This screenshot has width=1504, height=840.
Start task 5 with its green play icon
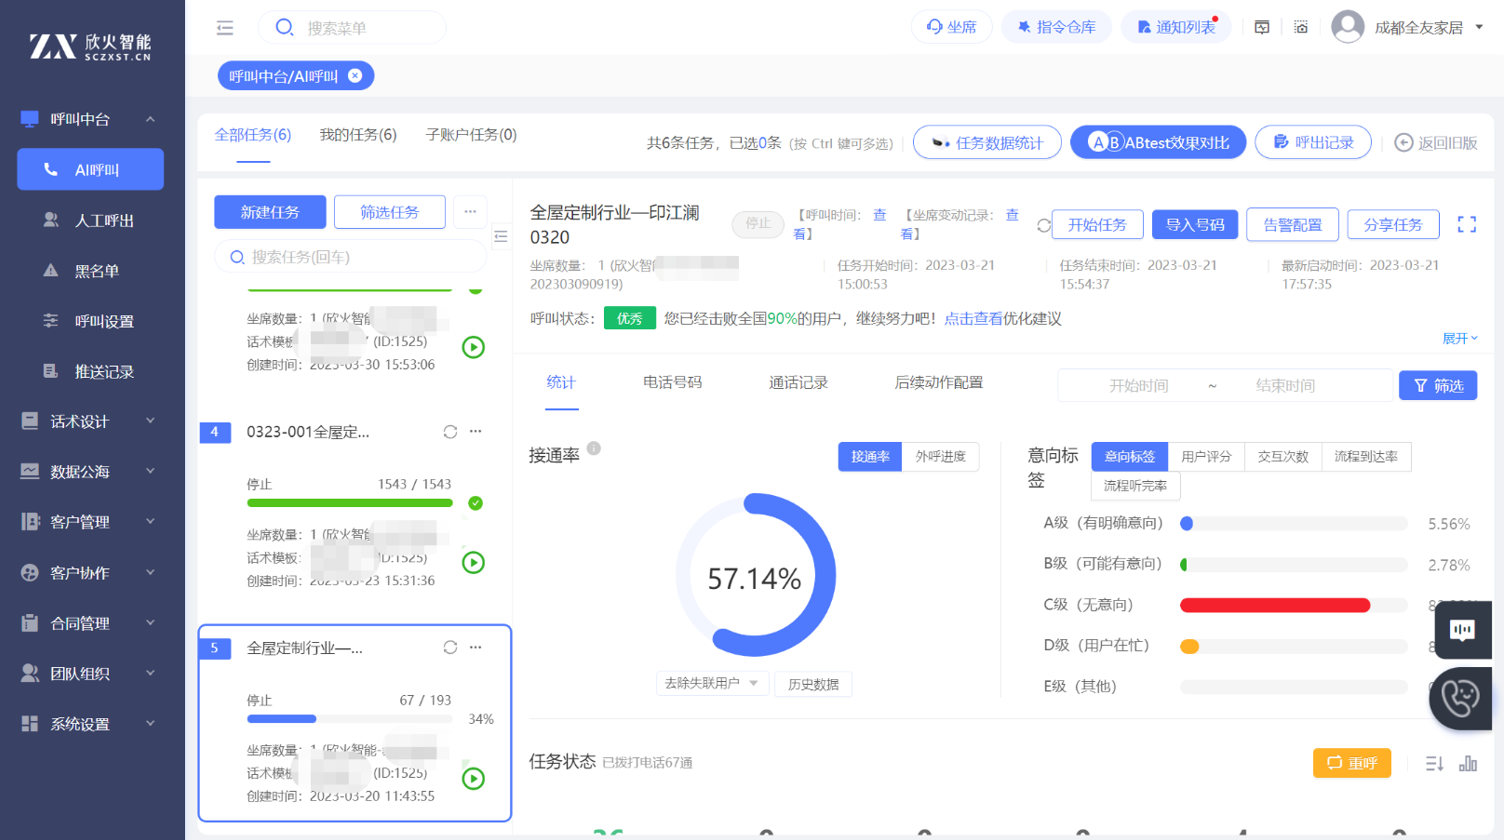point(473,778)
